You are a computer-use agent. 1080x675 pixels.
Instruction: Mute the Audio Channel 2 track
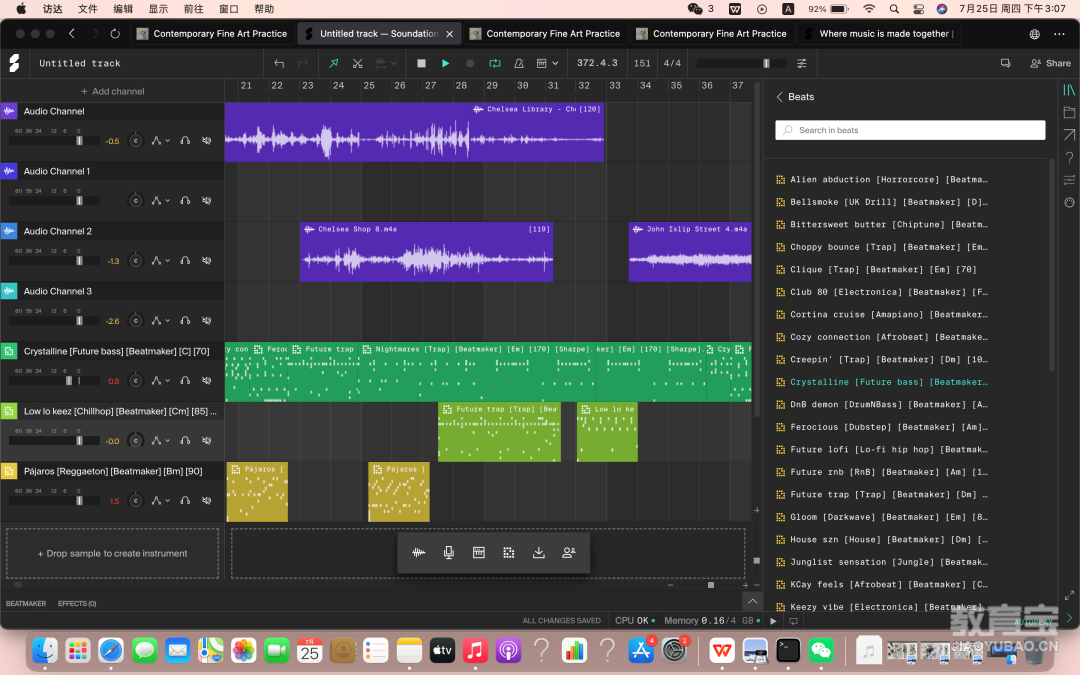(207, 260)
